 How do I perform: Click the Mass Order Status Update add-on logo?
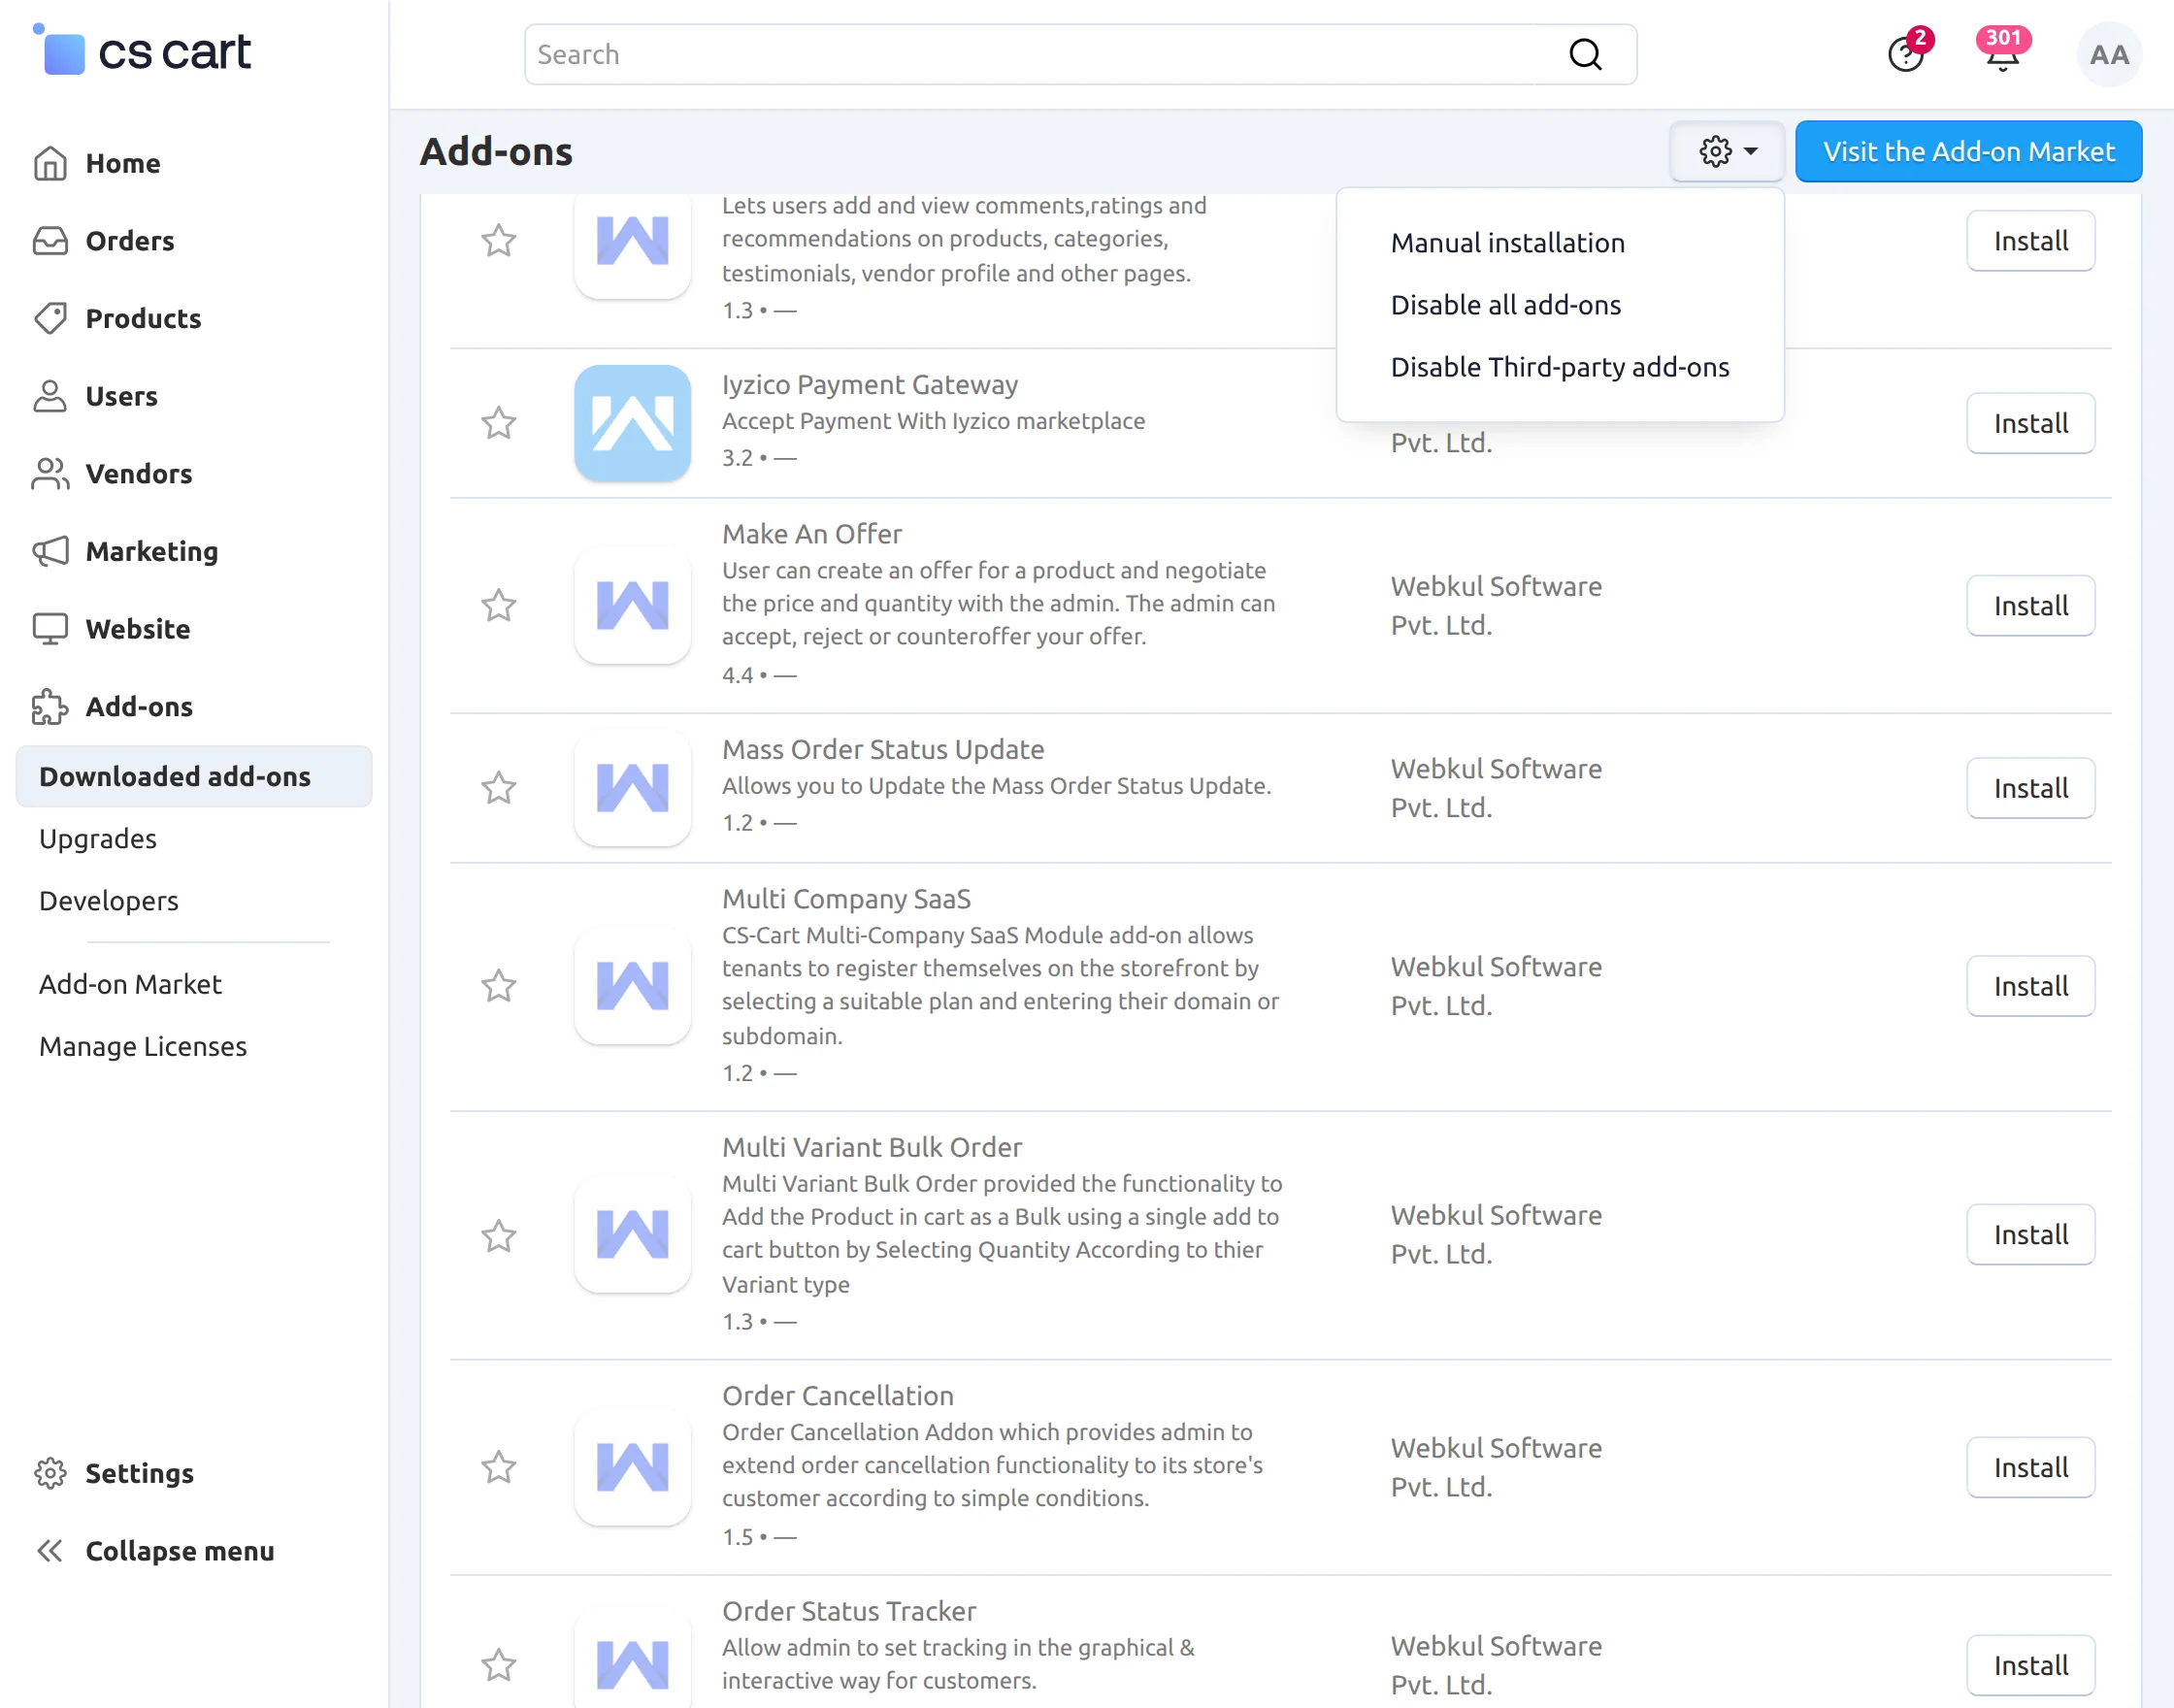[x=632, y=788]
